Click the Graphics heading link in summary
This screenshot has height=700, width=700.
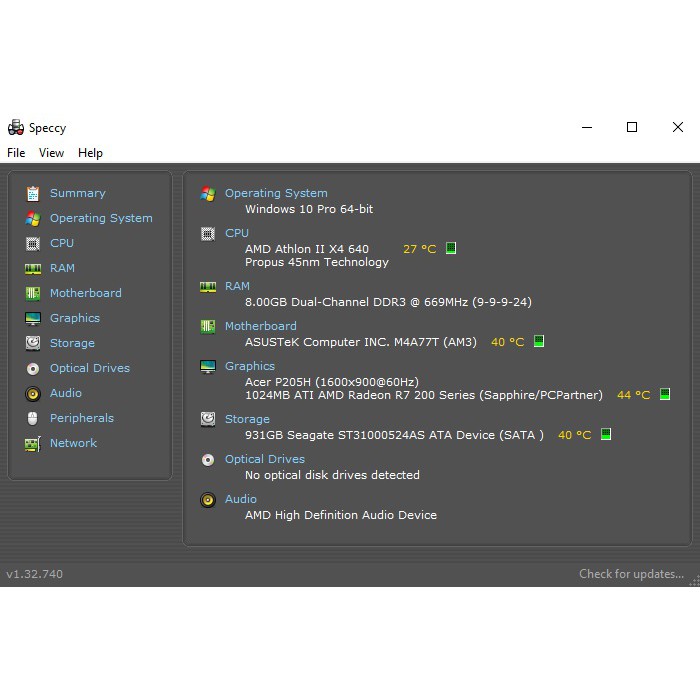[x=250, y=366]
